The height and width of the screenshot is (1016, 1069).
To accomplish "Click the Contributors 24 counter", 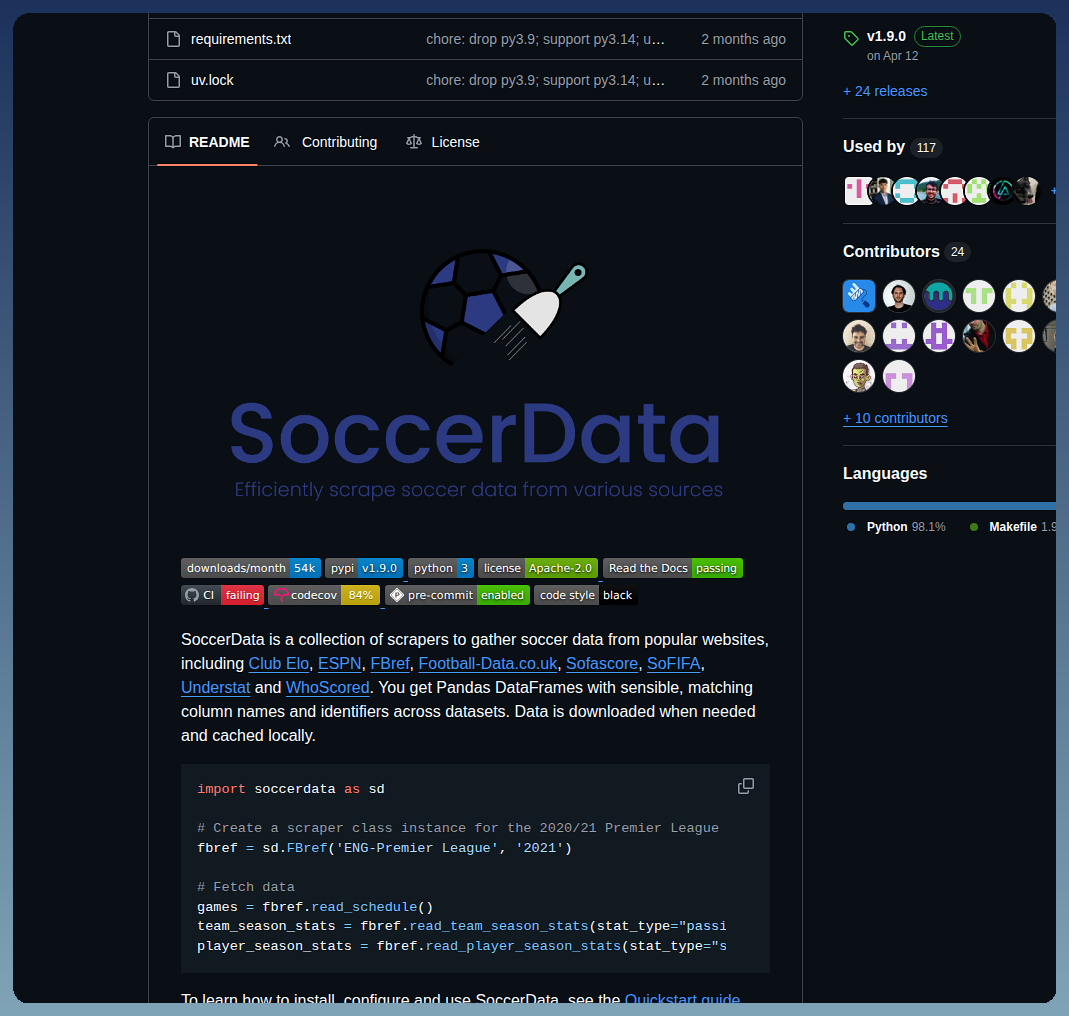I will point(957,252).
